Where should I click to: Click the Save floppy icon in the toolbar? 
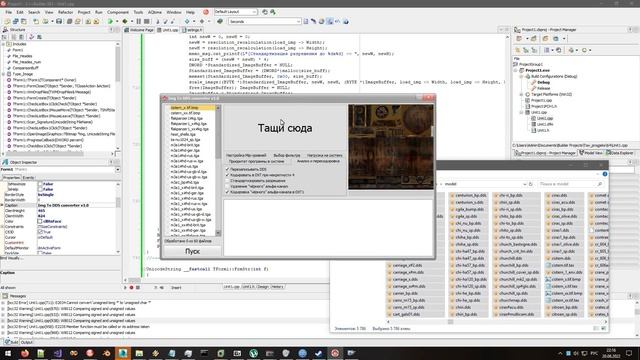point(59,21)
